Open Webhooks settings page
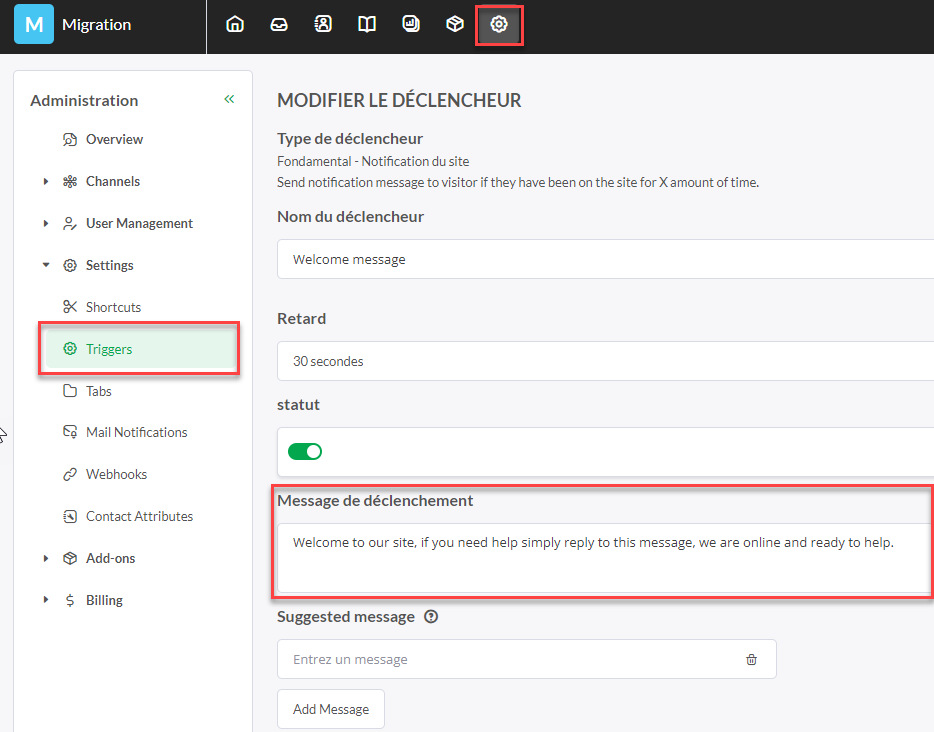934x732 pixels. (x=116, y=475)
